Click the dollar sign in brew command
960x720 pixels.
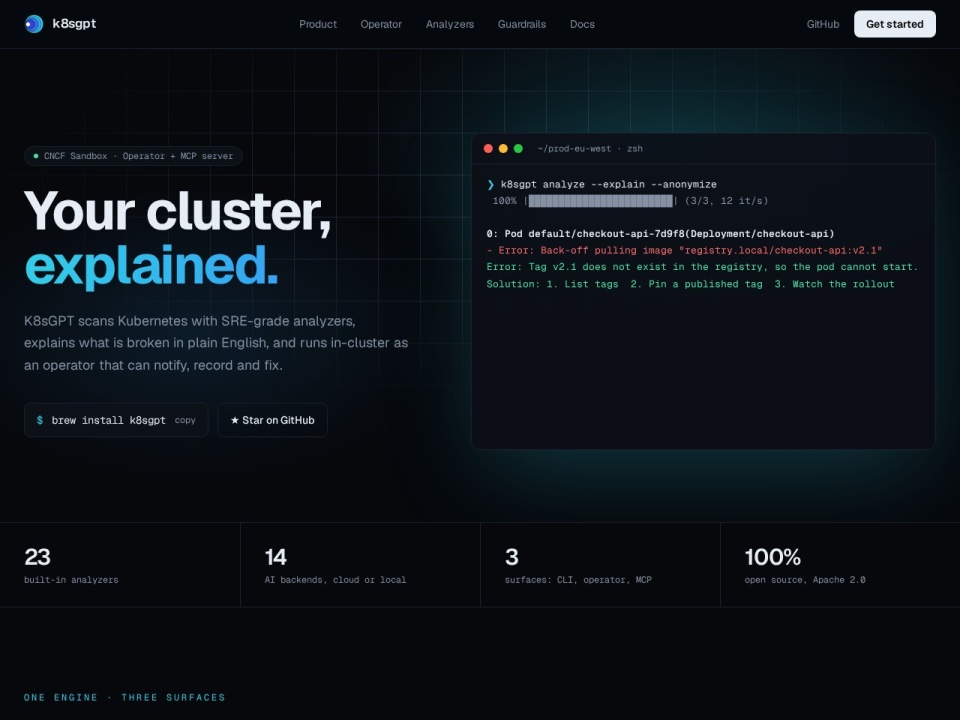(x=40, y=420)
